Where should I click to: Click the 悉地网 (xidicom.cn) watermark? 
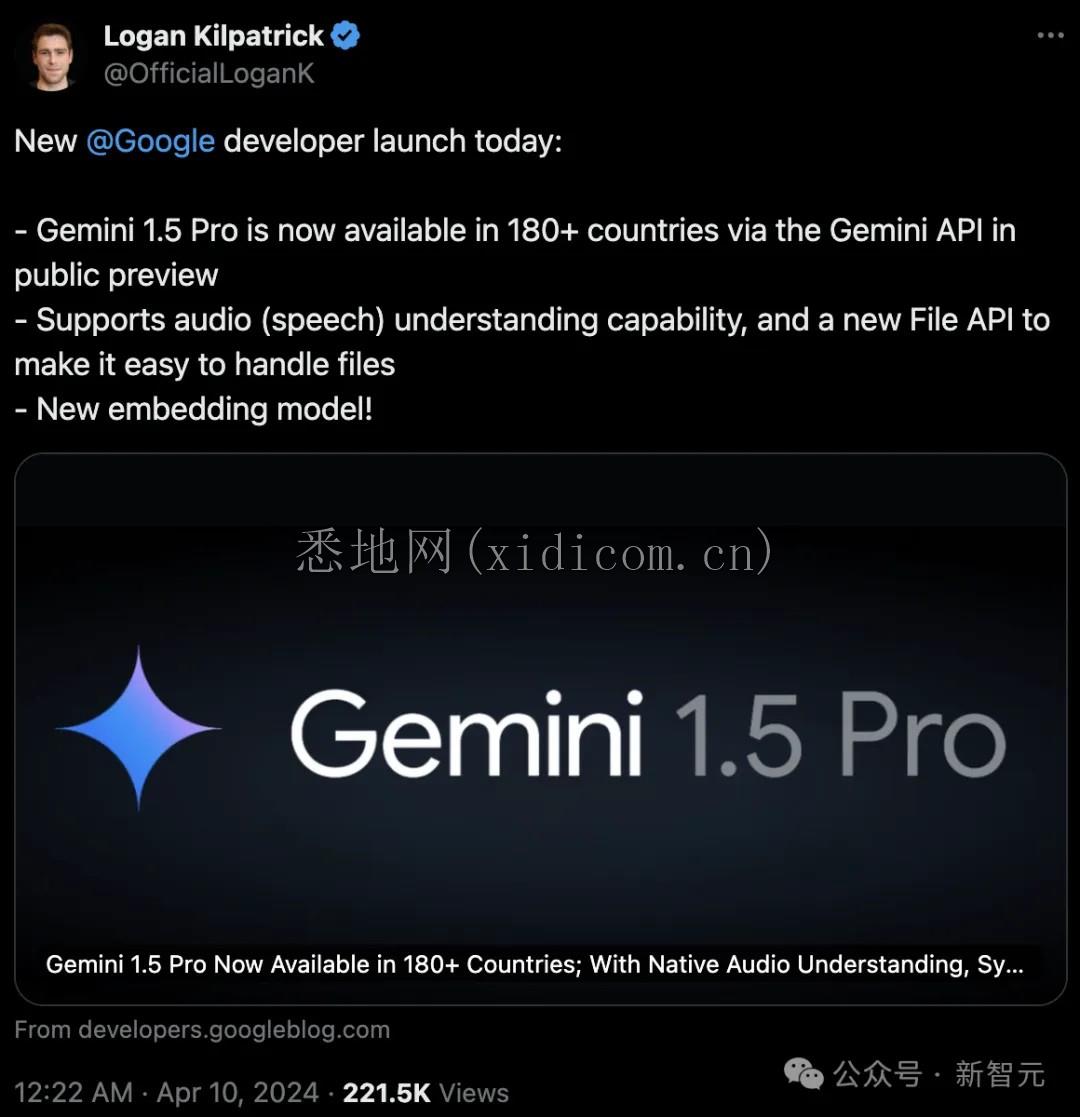click(534, 552)
